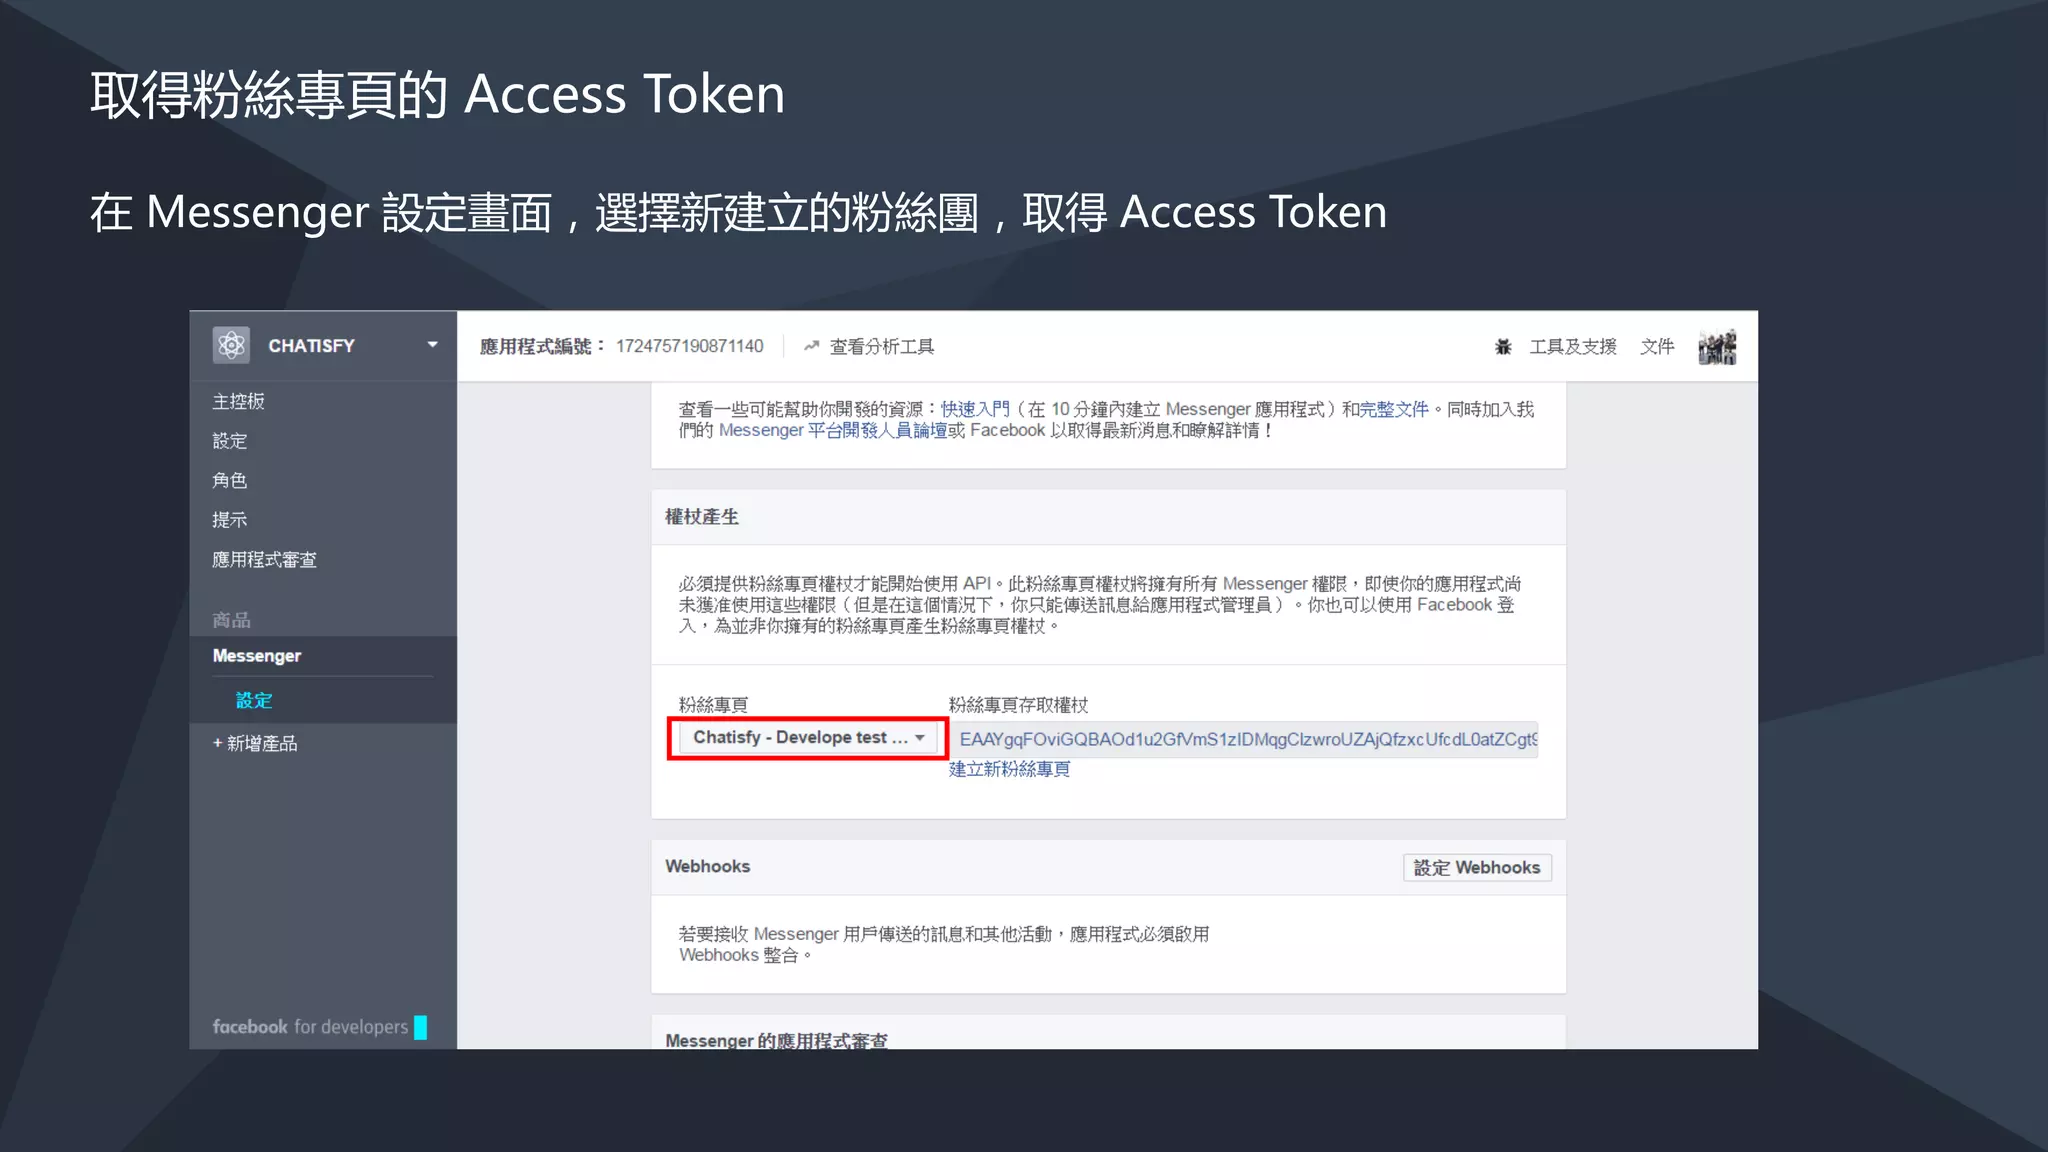Click the bug icon beside 工具及支援
The height and width of the screenshot is (1152, 2048).
(1502, 347)
